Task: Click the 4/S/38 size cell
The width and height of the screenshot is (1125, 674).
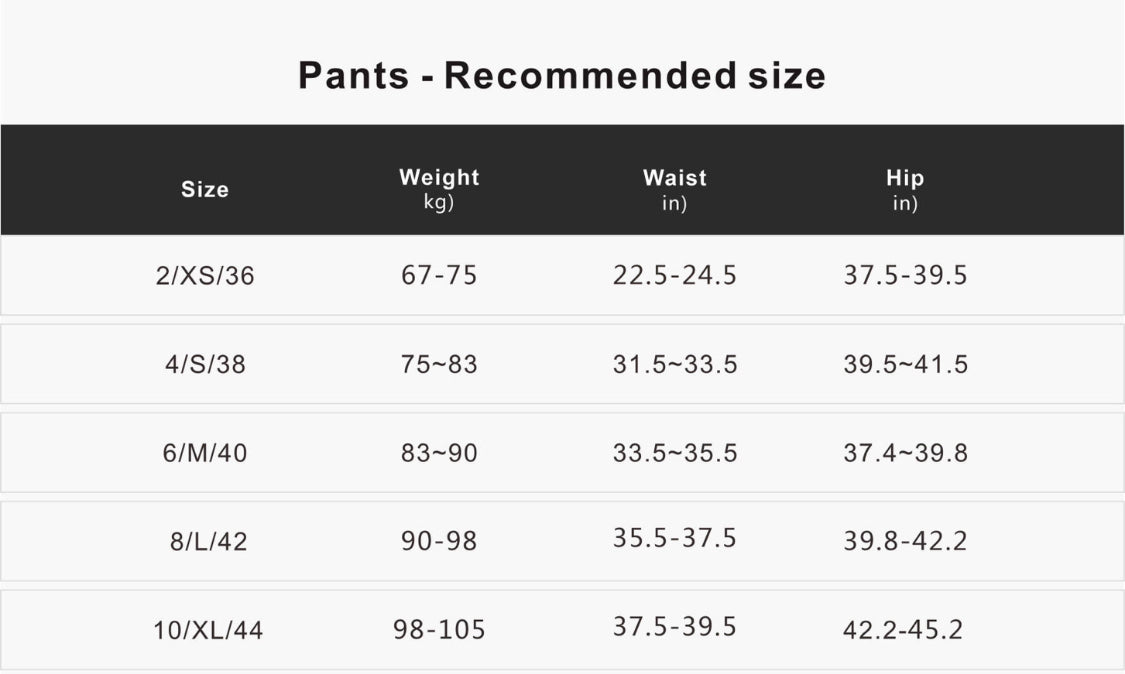Action: pos(205,365)
